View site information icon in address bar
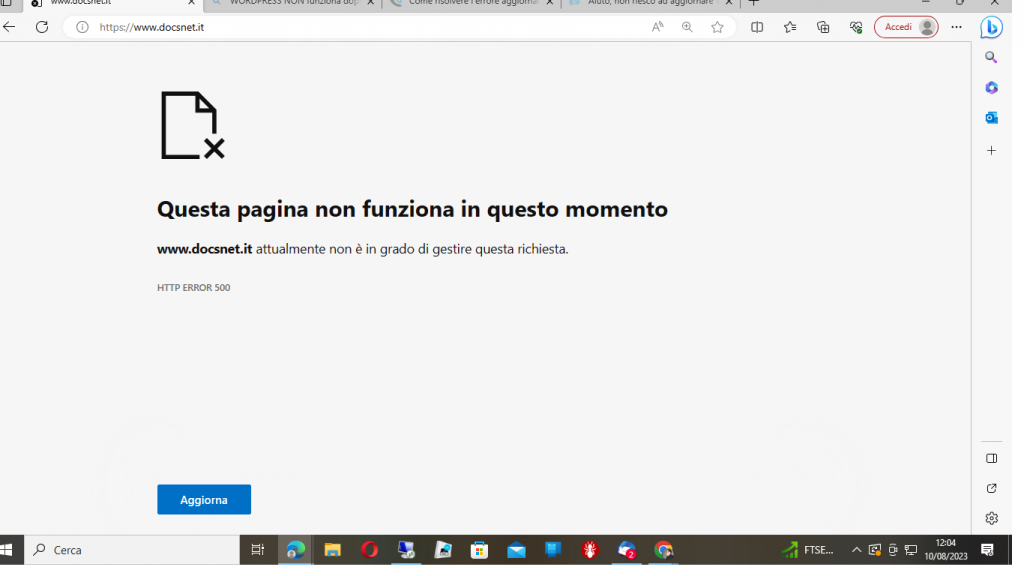 (x=82, y=27)
